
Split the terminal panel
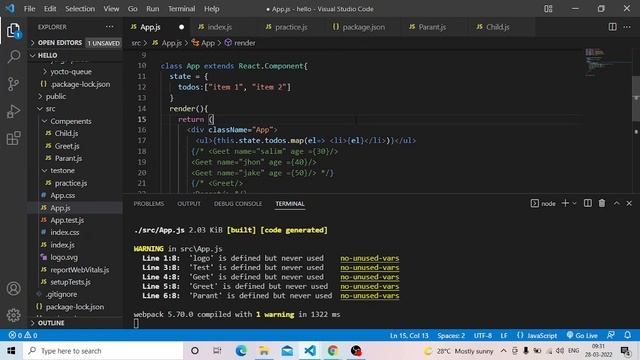[588, 203]
